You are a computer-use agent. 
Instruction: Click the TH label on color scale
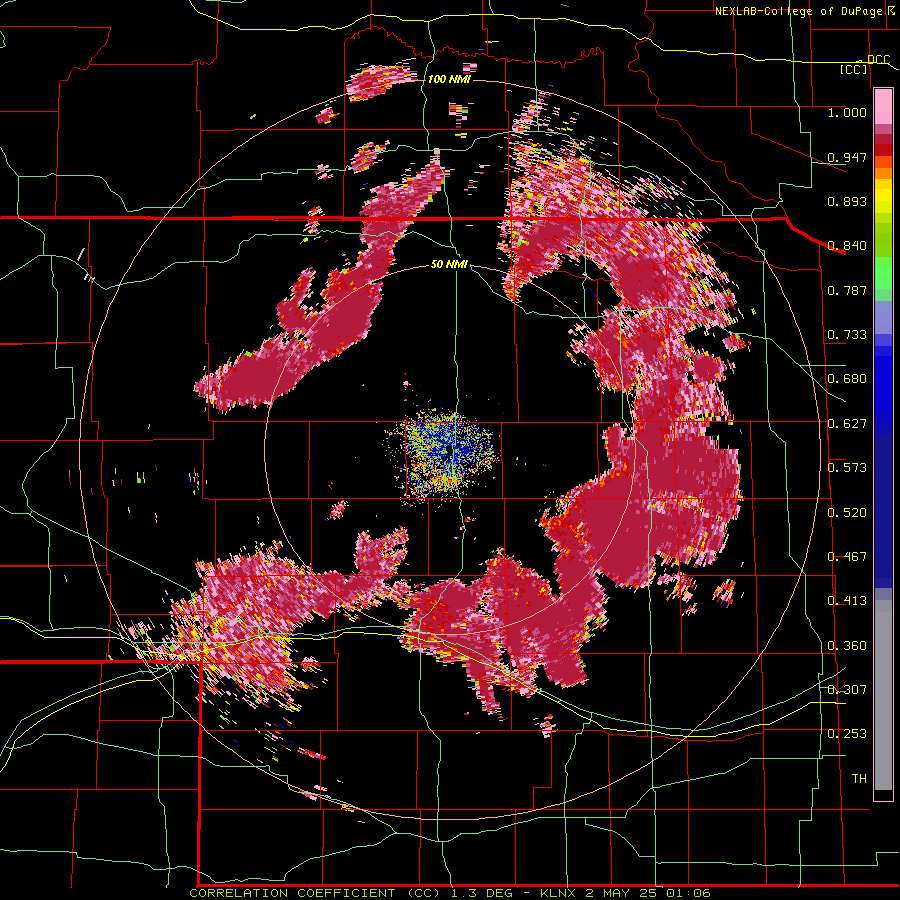[x=859, y=779]
